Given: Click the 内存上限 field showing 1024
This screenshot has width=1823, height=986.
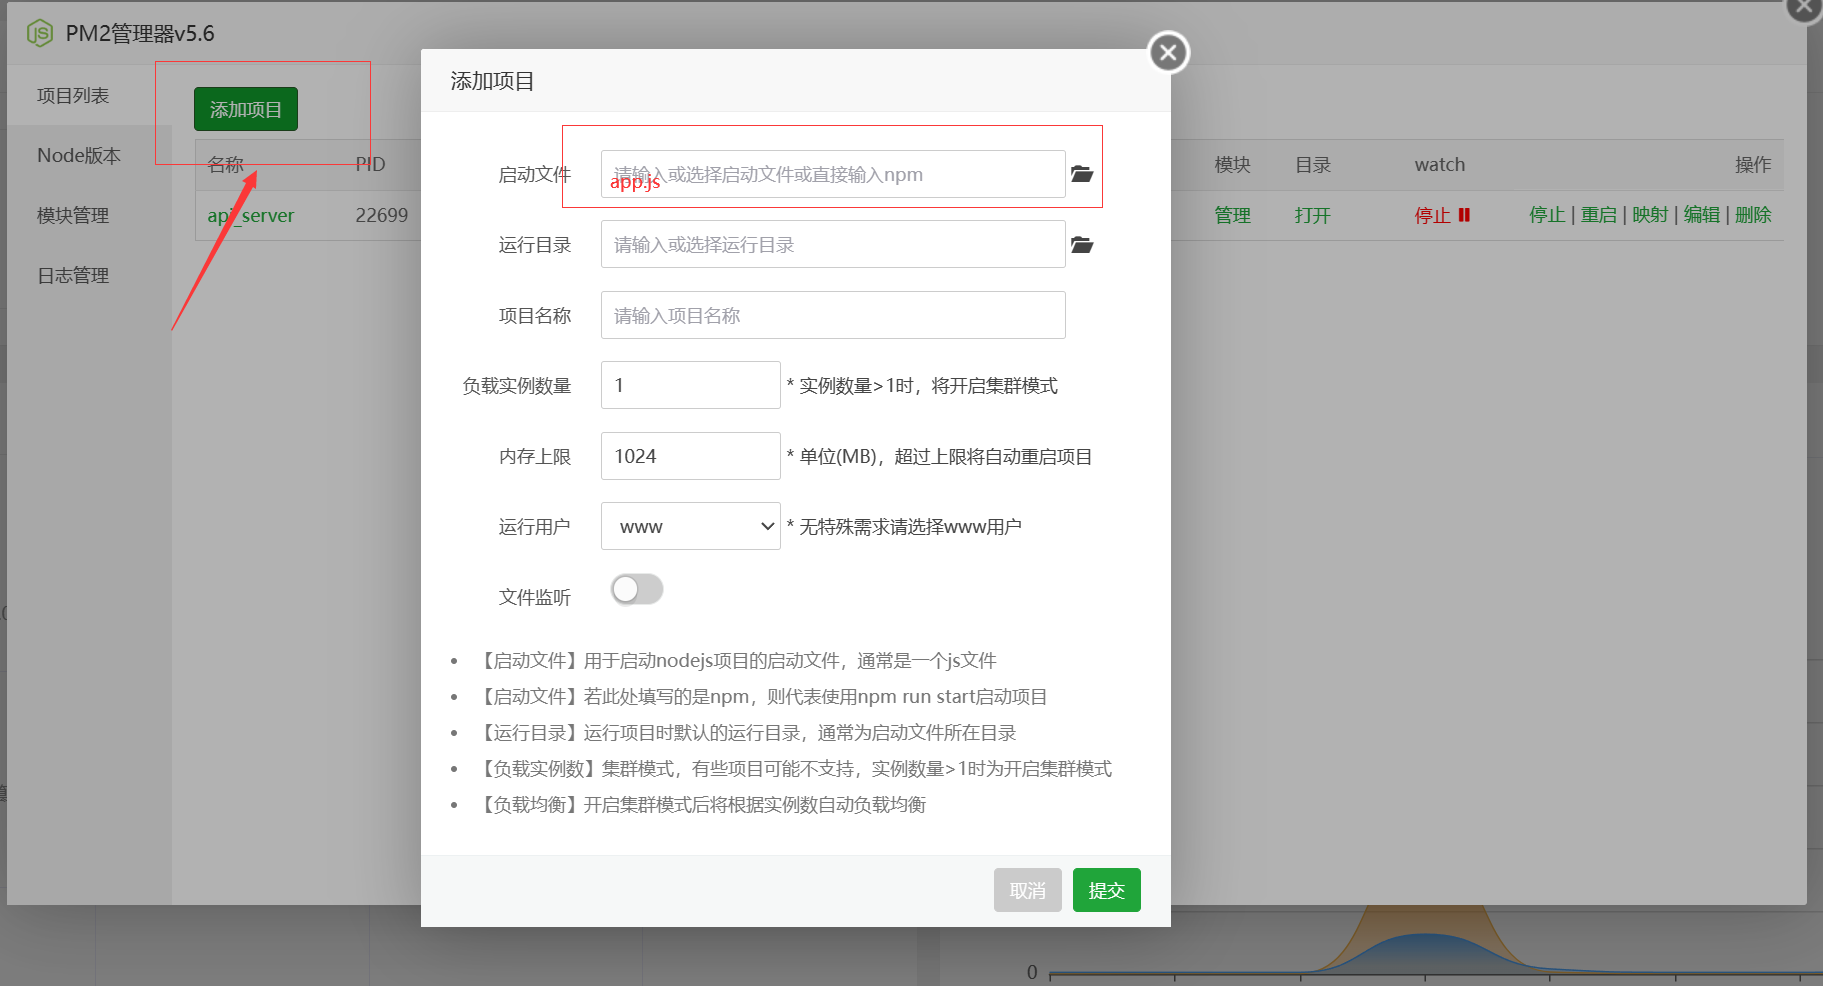Looking at the screenshot, I should point(690,456).
